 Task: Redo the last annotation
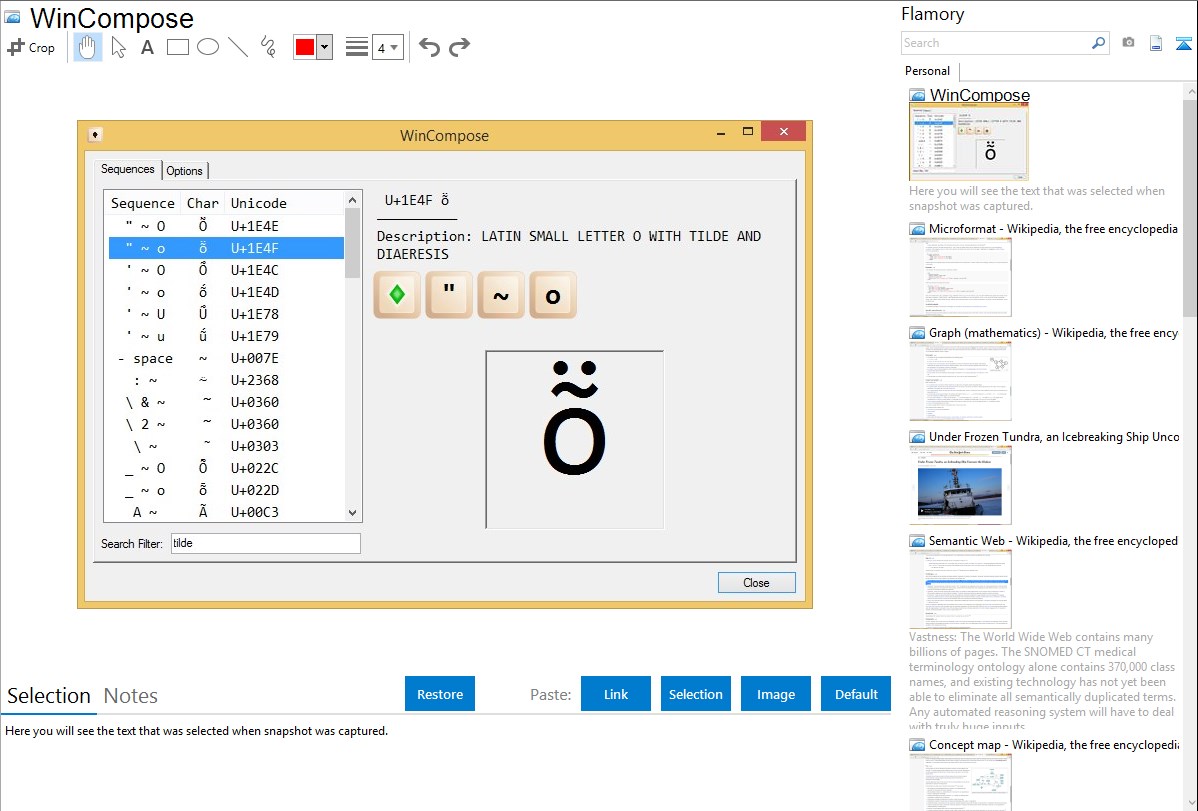pos(459,47)
